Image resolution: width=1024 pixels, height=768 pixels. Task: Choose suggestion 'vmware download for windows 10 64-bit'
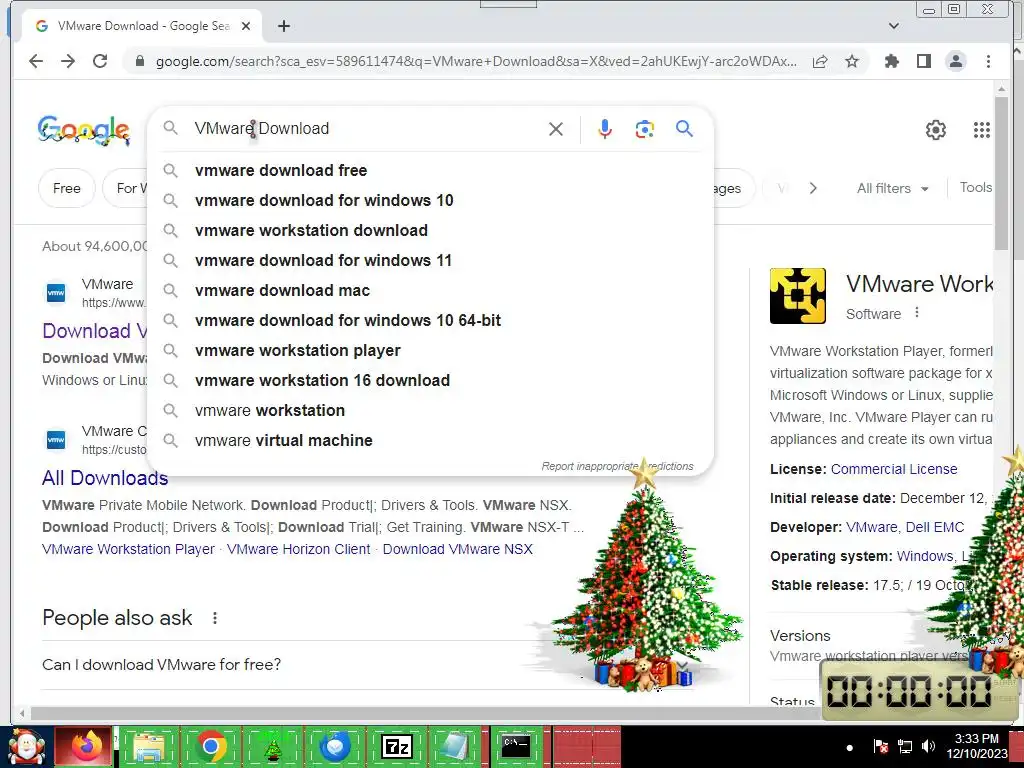[x=430, y=321]
